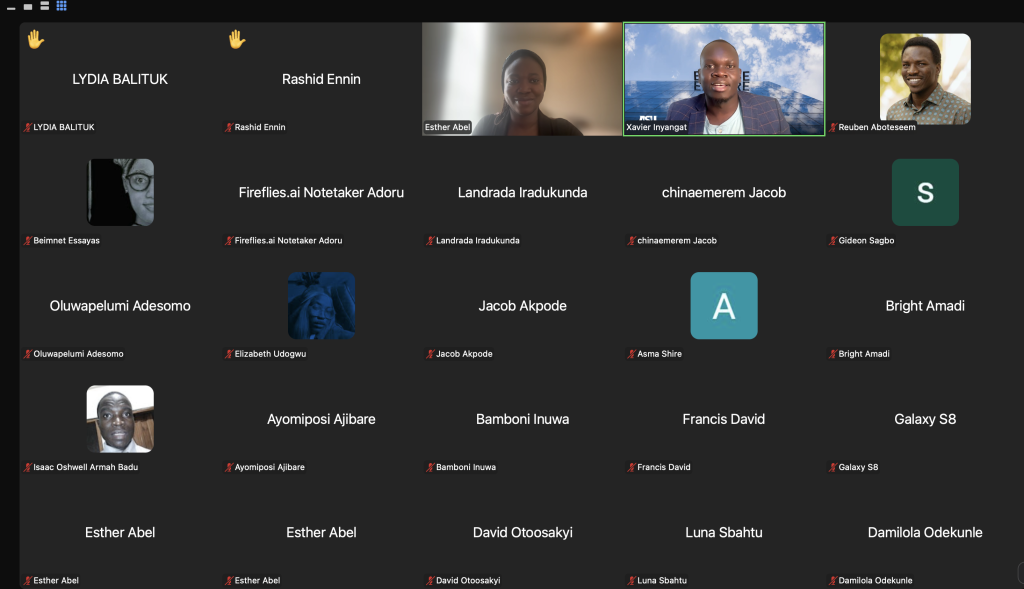The width and height of the screenshot is (1024, 589).
Task: Click Reuben Aboteseem's muted microphone icon
Action: (x=833, y=127)
